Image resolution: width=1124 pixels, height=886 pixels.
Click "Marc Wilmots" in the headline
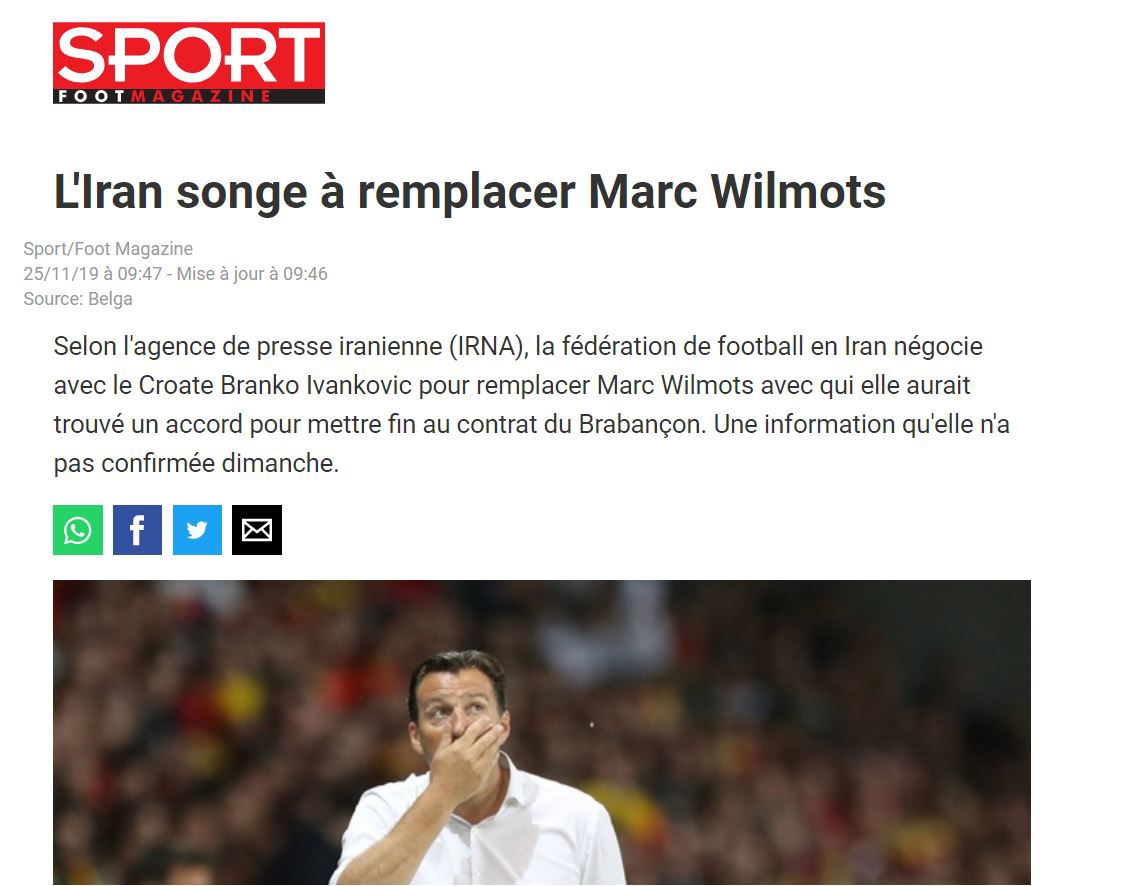(737, 191)
